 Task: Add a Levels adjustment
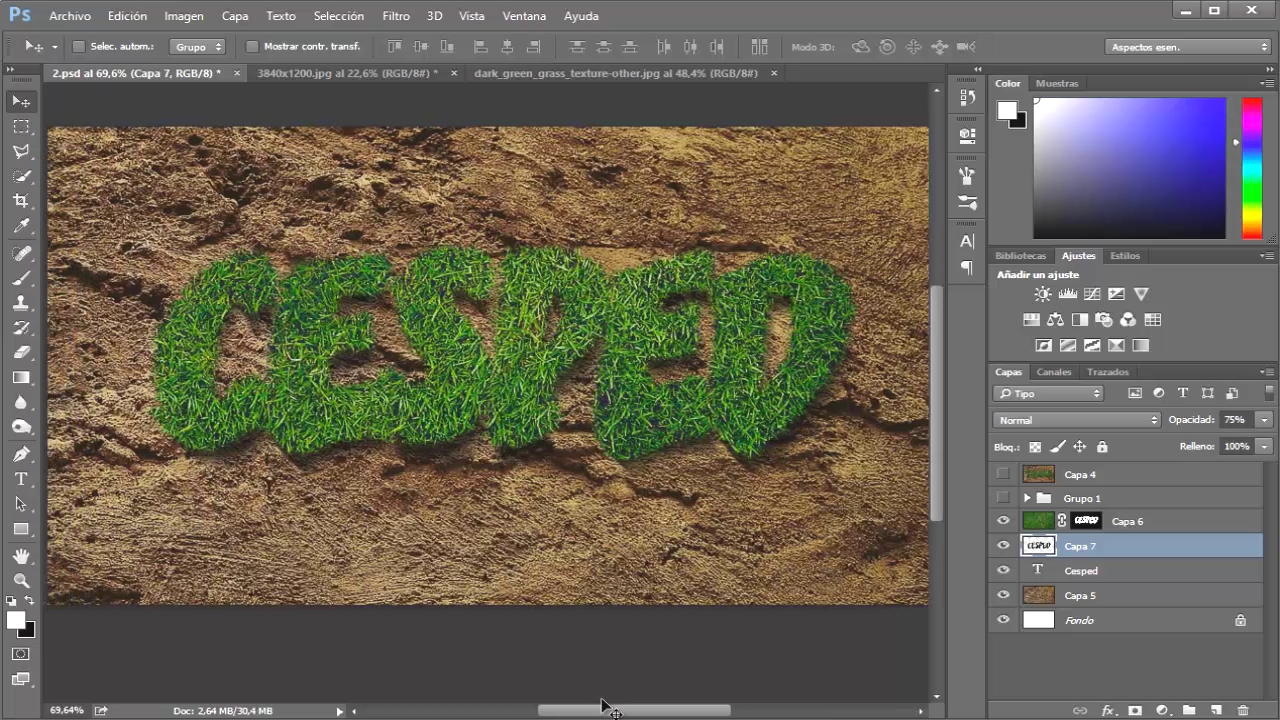1067,294
